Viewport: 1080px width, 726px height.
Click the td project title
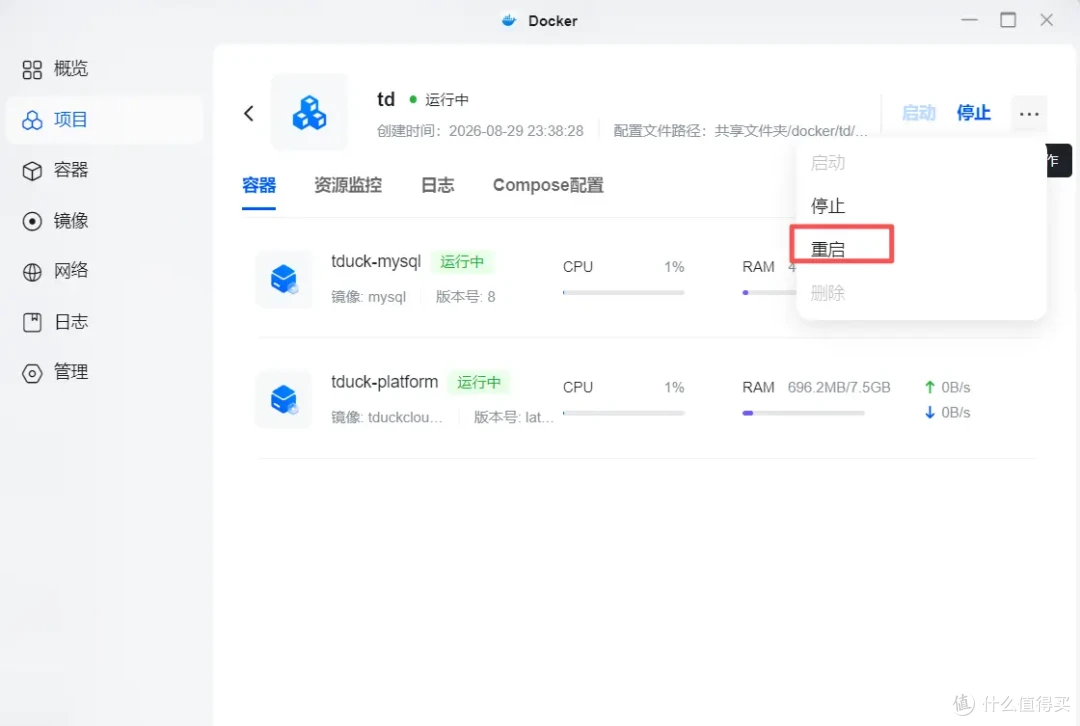tap(386, 99)
